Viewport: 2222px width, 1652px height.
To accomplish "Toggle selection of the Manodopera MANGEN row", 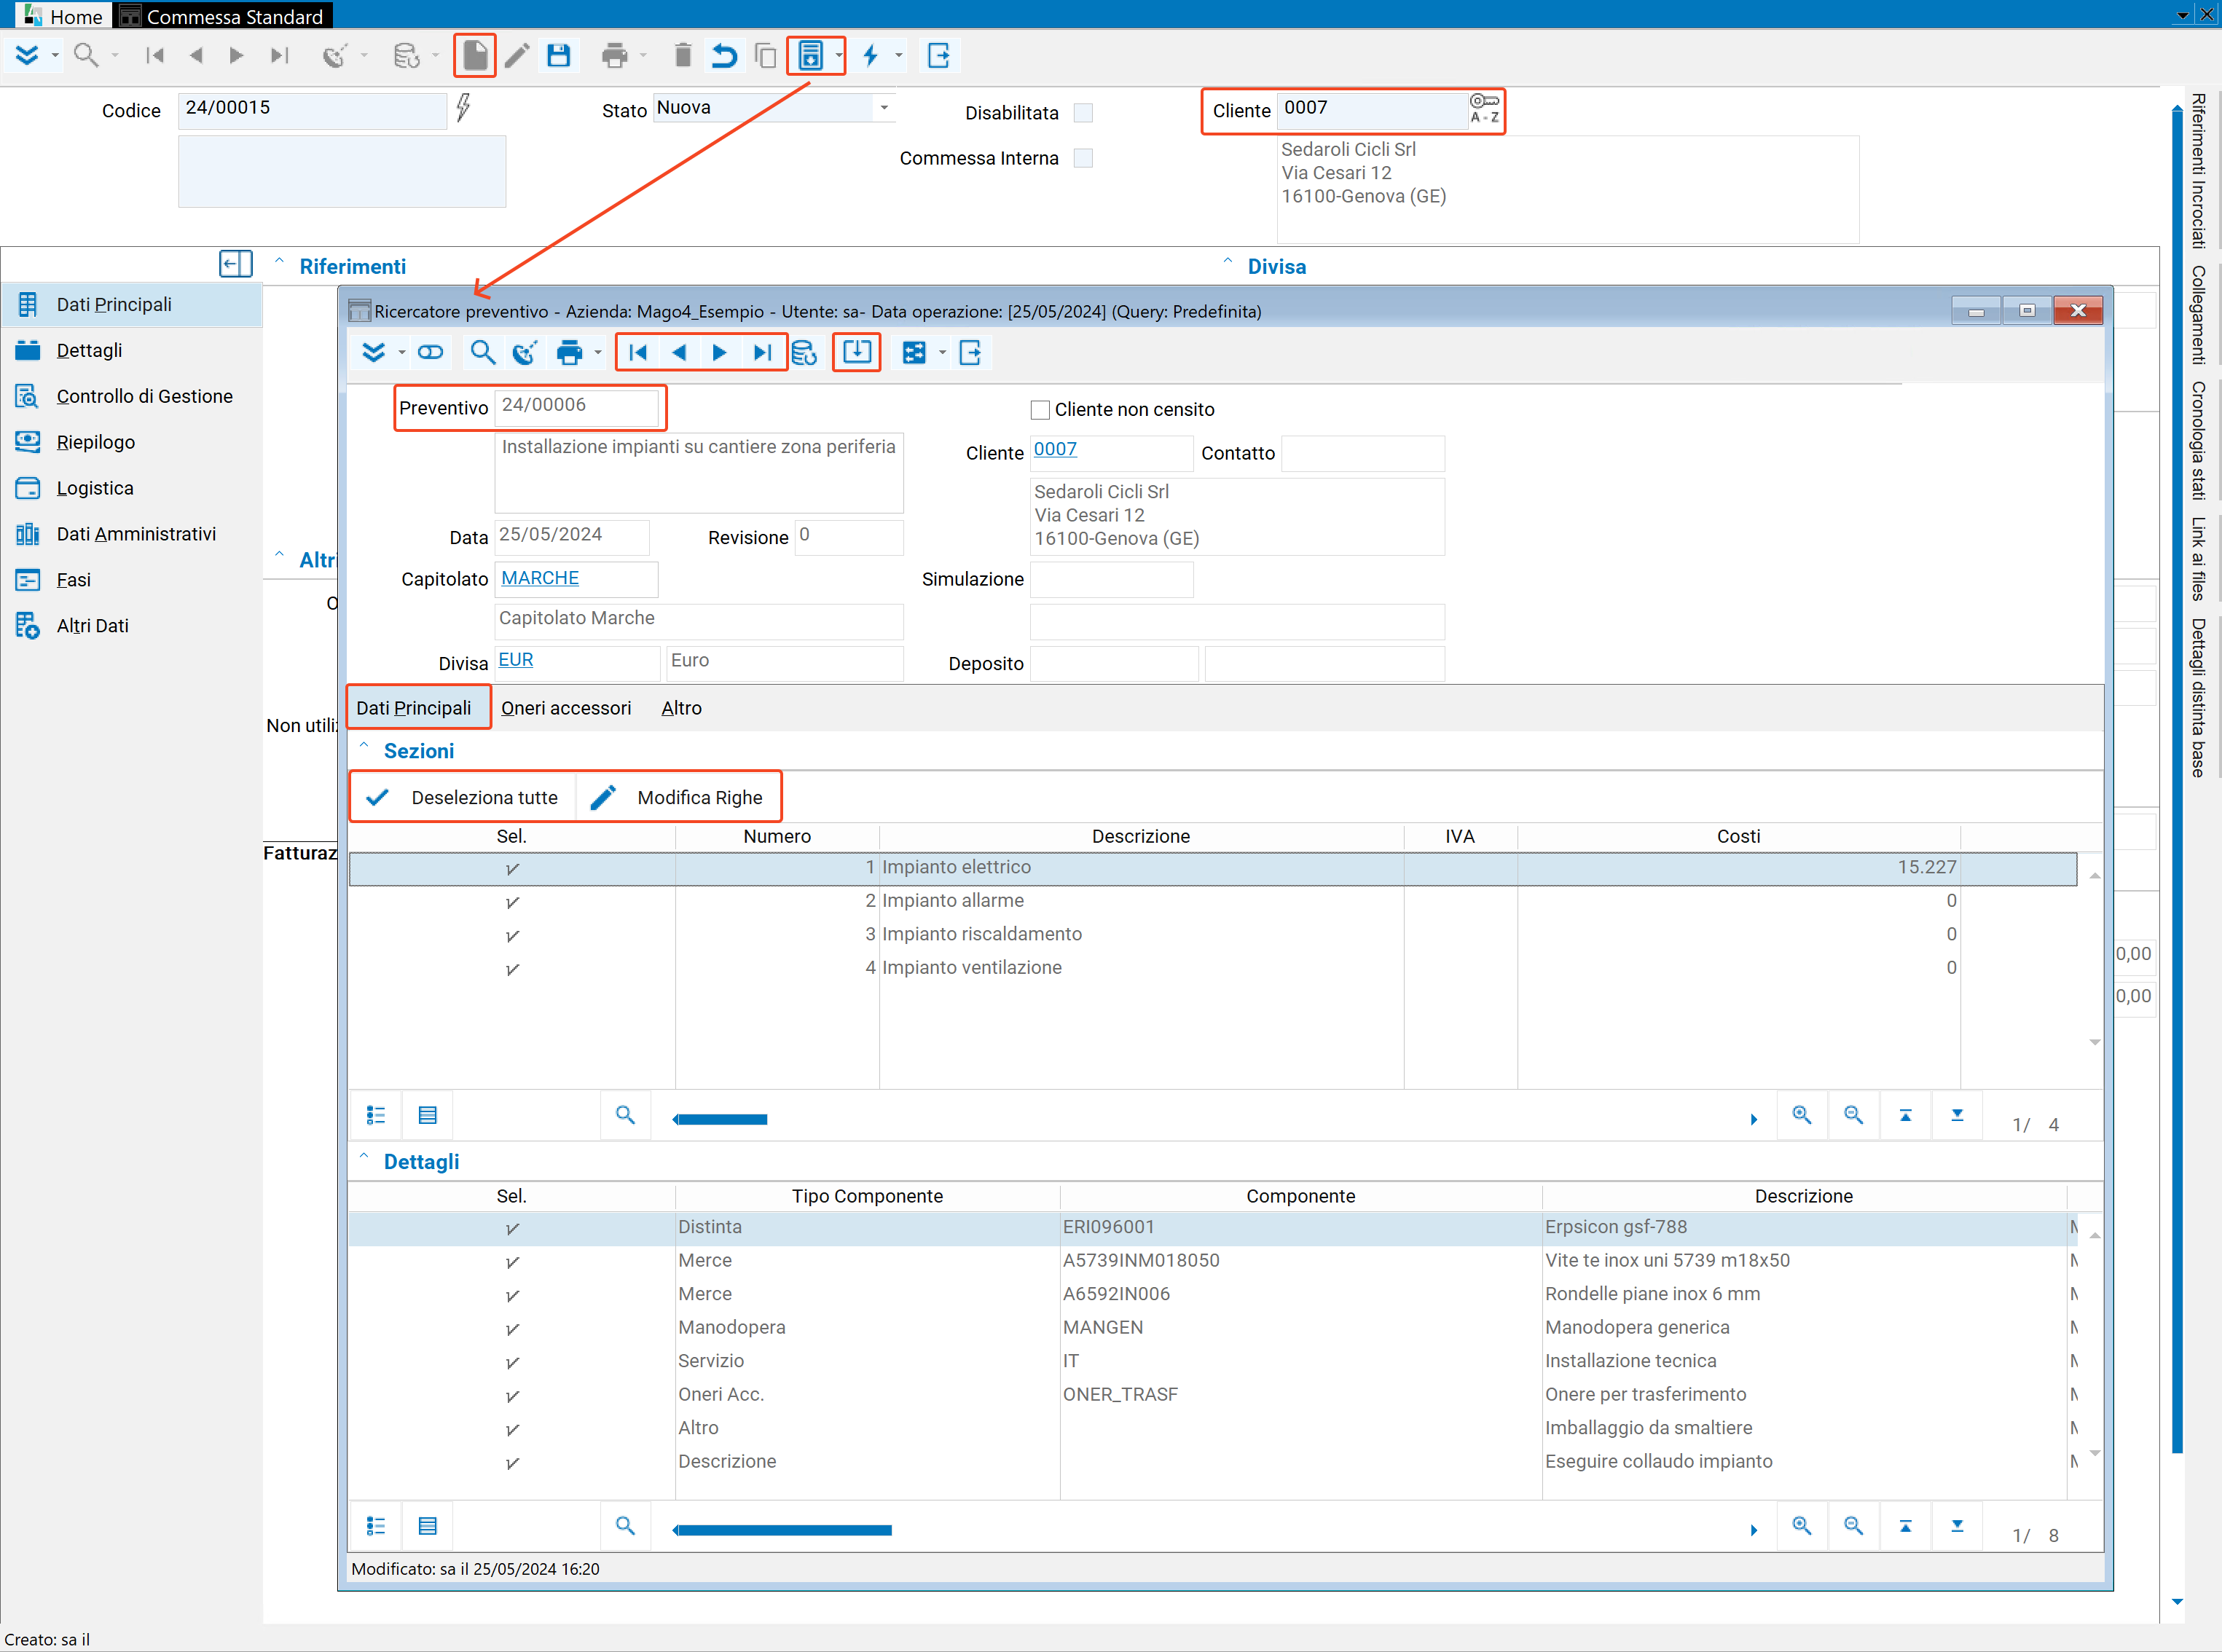I will tap(512, 1329).
